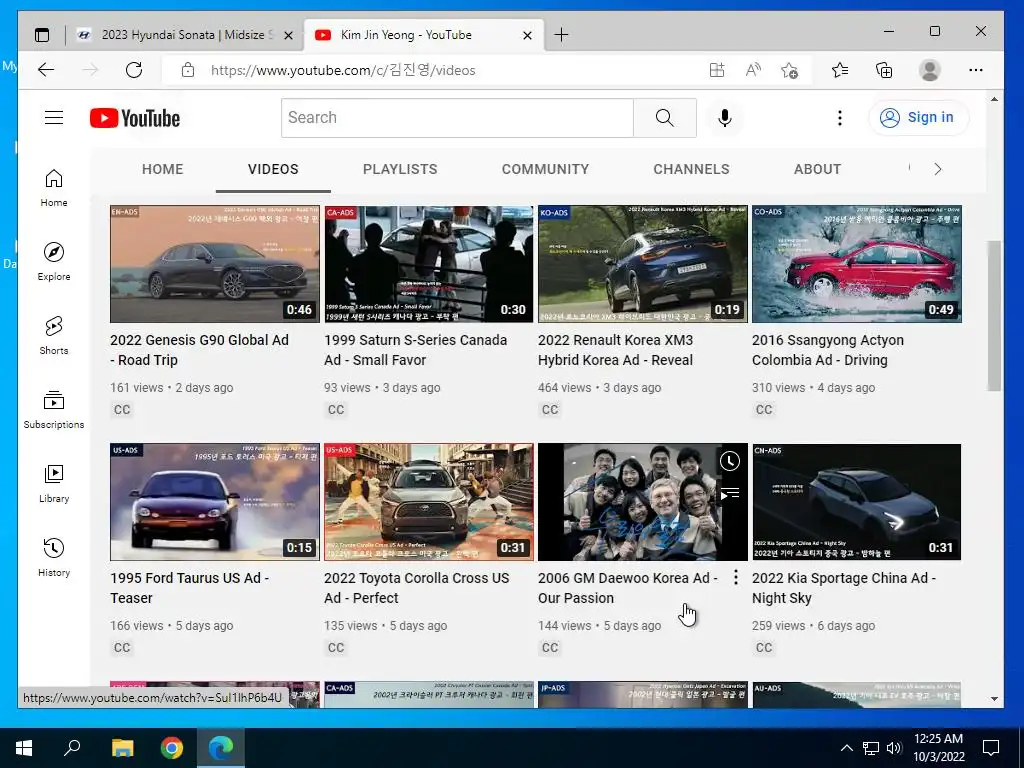Open Library in the sidebar
The width and height of the screenshot is (1024, 768).
pos(54,483)
